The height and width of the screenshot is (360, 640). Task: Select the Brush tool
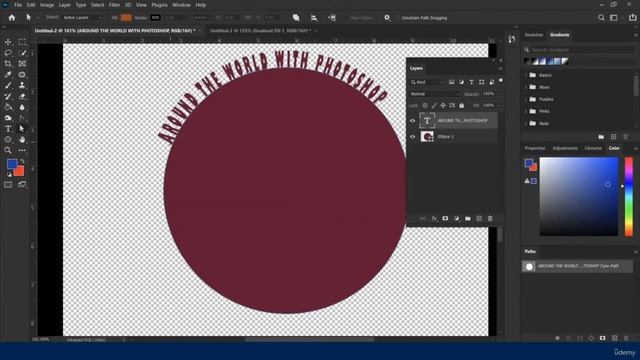8,85
